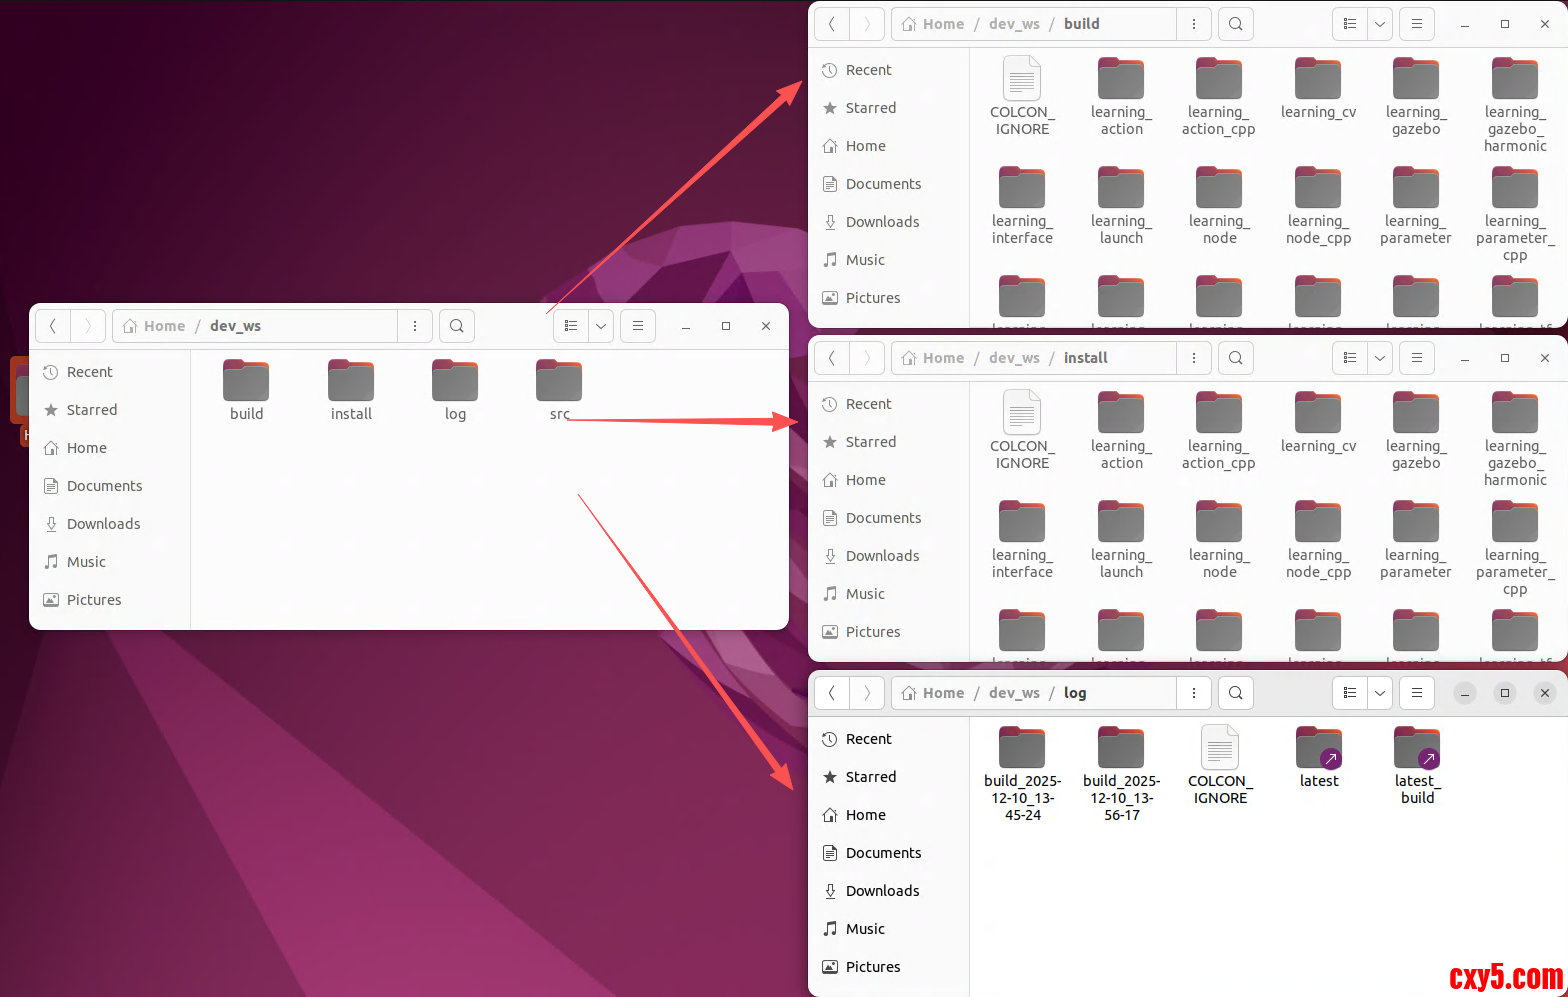Screen dimensions: 1568x997
Task: Toggle list view in the install window
Action: tap(1350, 358)
